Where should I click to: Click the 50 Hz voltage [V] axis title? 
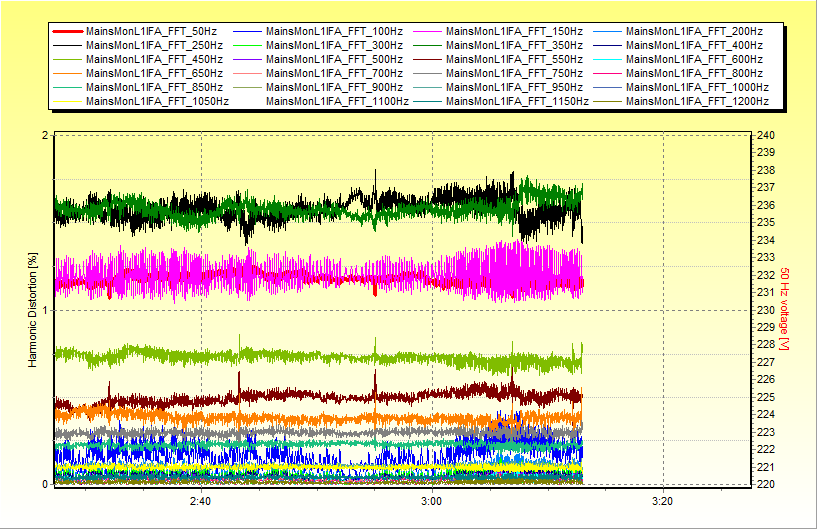tap(785, 309)
